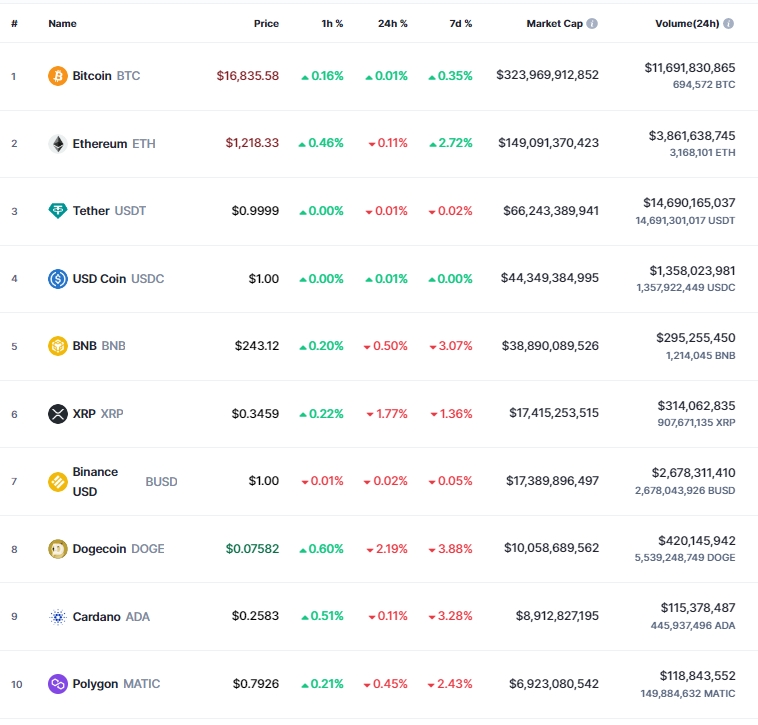Screen dimensions: 758x725
Task: Click the USD Coin blue logo icon
Action: pos(58,279)
